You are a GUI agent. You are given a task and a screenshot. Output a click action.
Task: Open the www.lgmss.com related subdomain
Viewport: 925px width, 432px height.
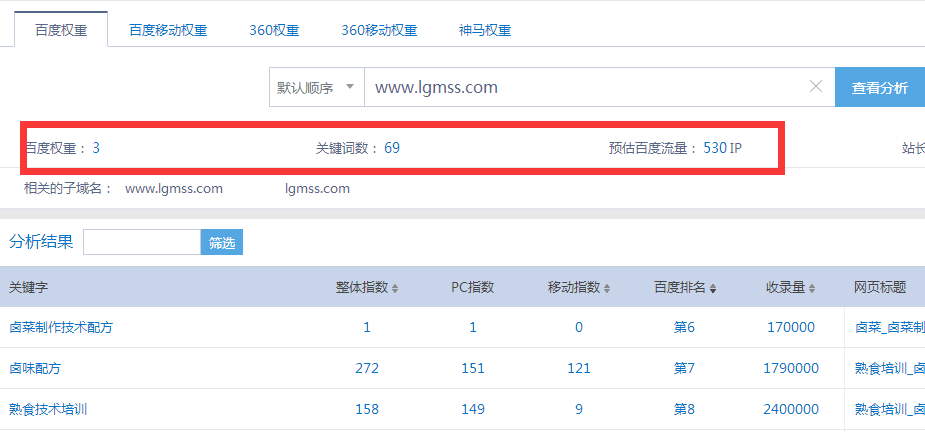(x=174, y=189)
